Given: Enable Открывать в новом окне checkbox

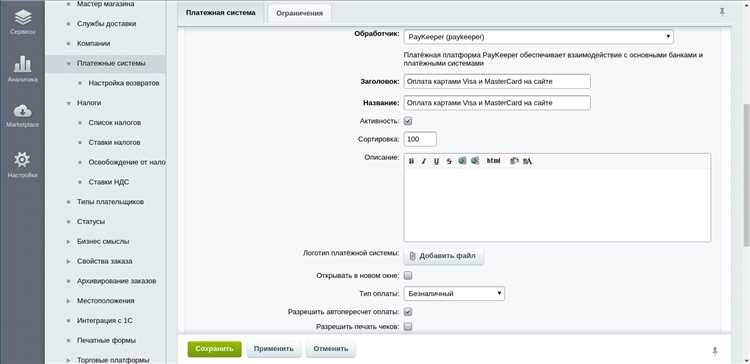Looking at the screenshot, I should pyautogui.click(x=408, y=276).
